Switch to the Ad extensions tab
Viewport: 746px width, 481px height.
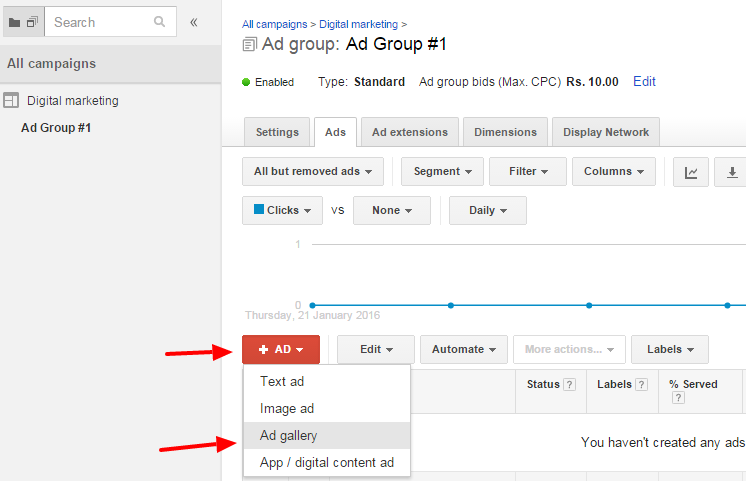pyautogui.click(x=410, y=132)
